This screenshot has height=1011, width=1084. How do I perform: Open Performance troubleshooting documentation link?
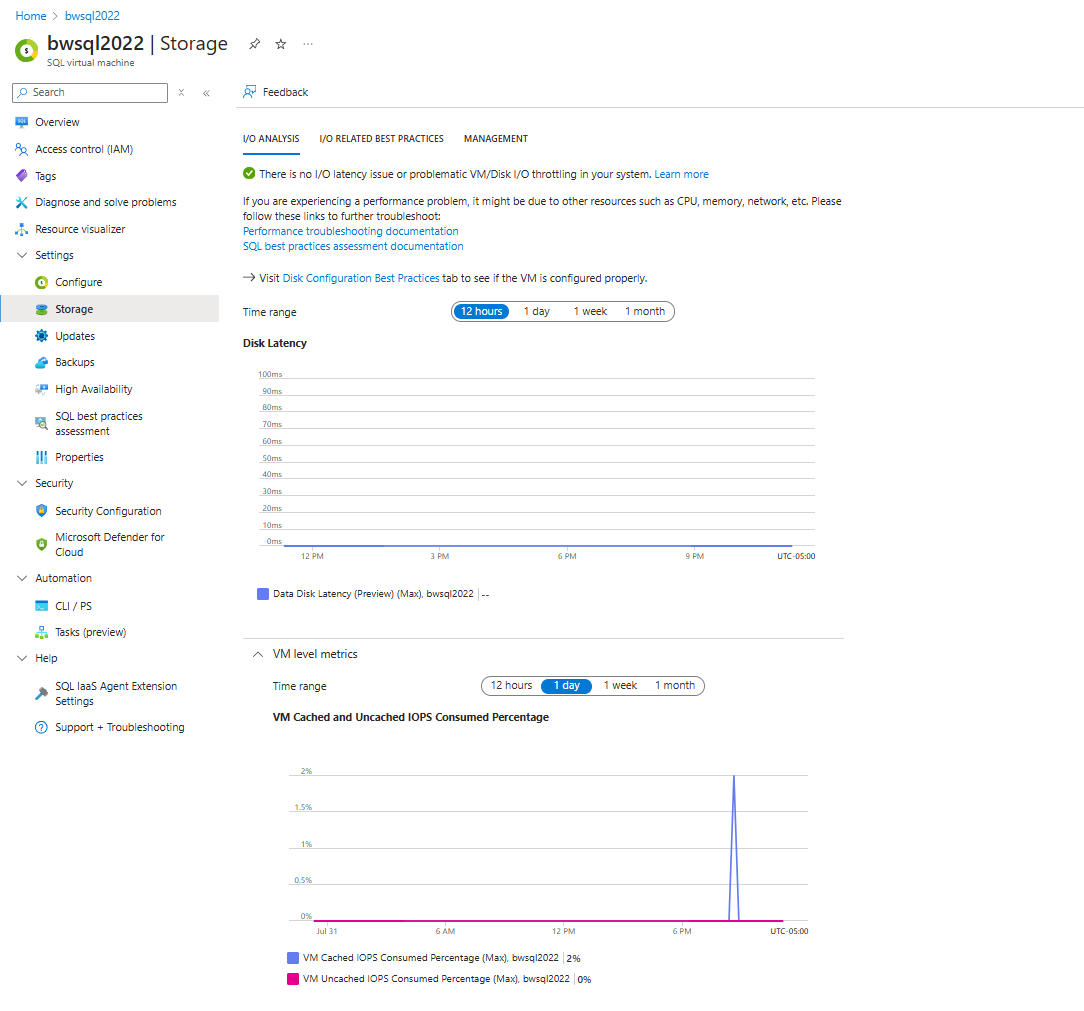pos(351,231)
